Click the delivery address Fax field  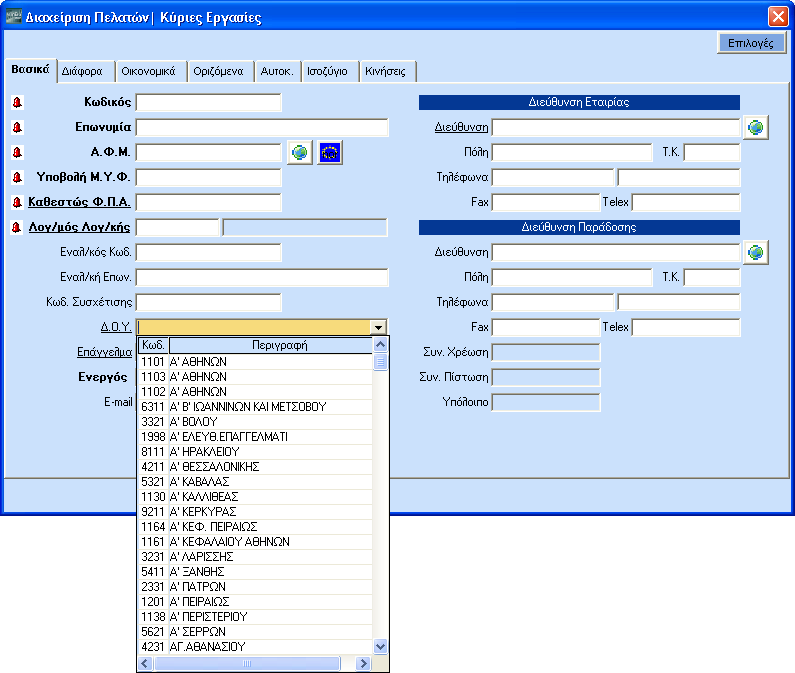click(x=546, y=328)
